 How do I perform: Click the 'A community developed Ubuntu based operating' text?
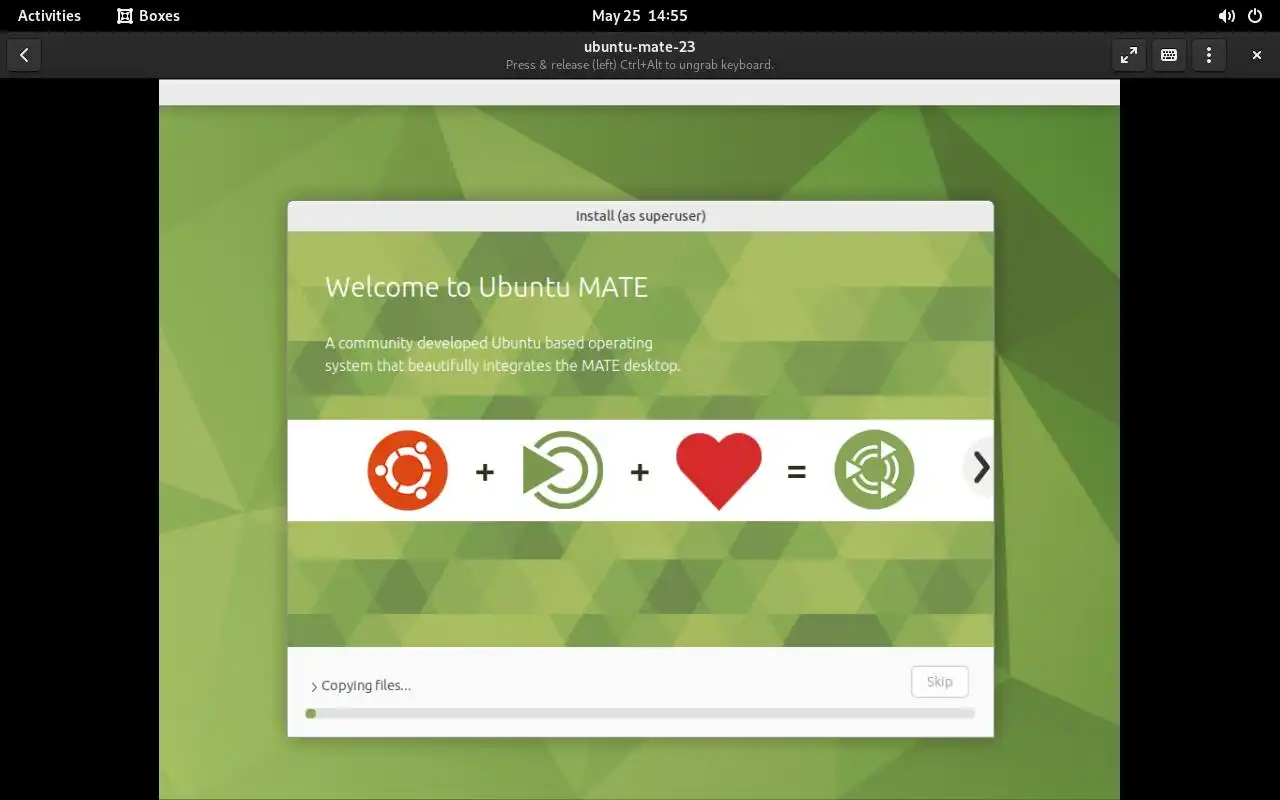tap(489, 343)
